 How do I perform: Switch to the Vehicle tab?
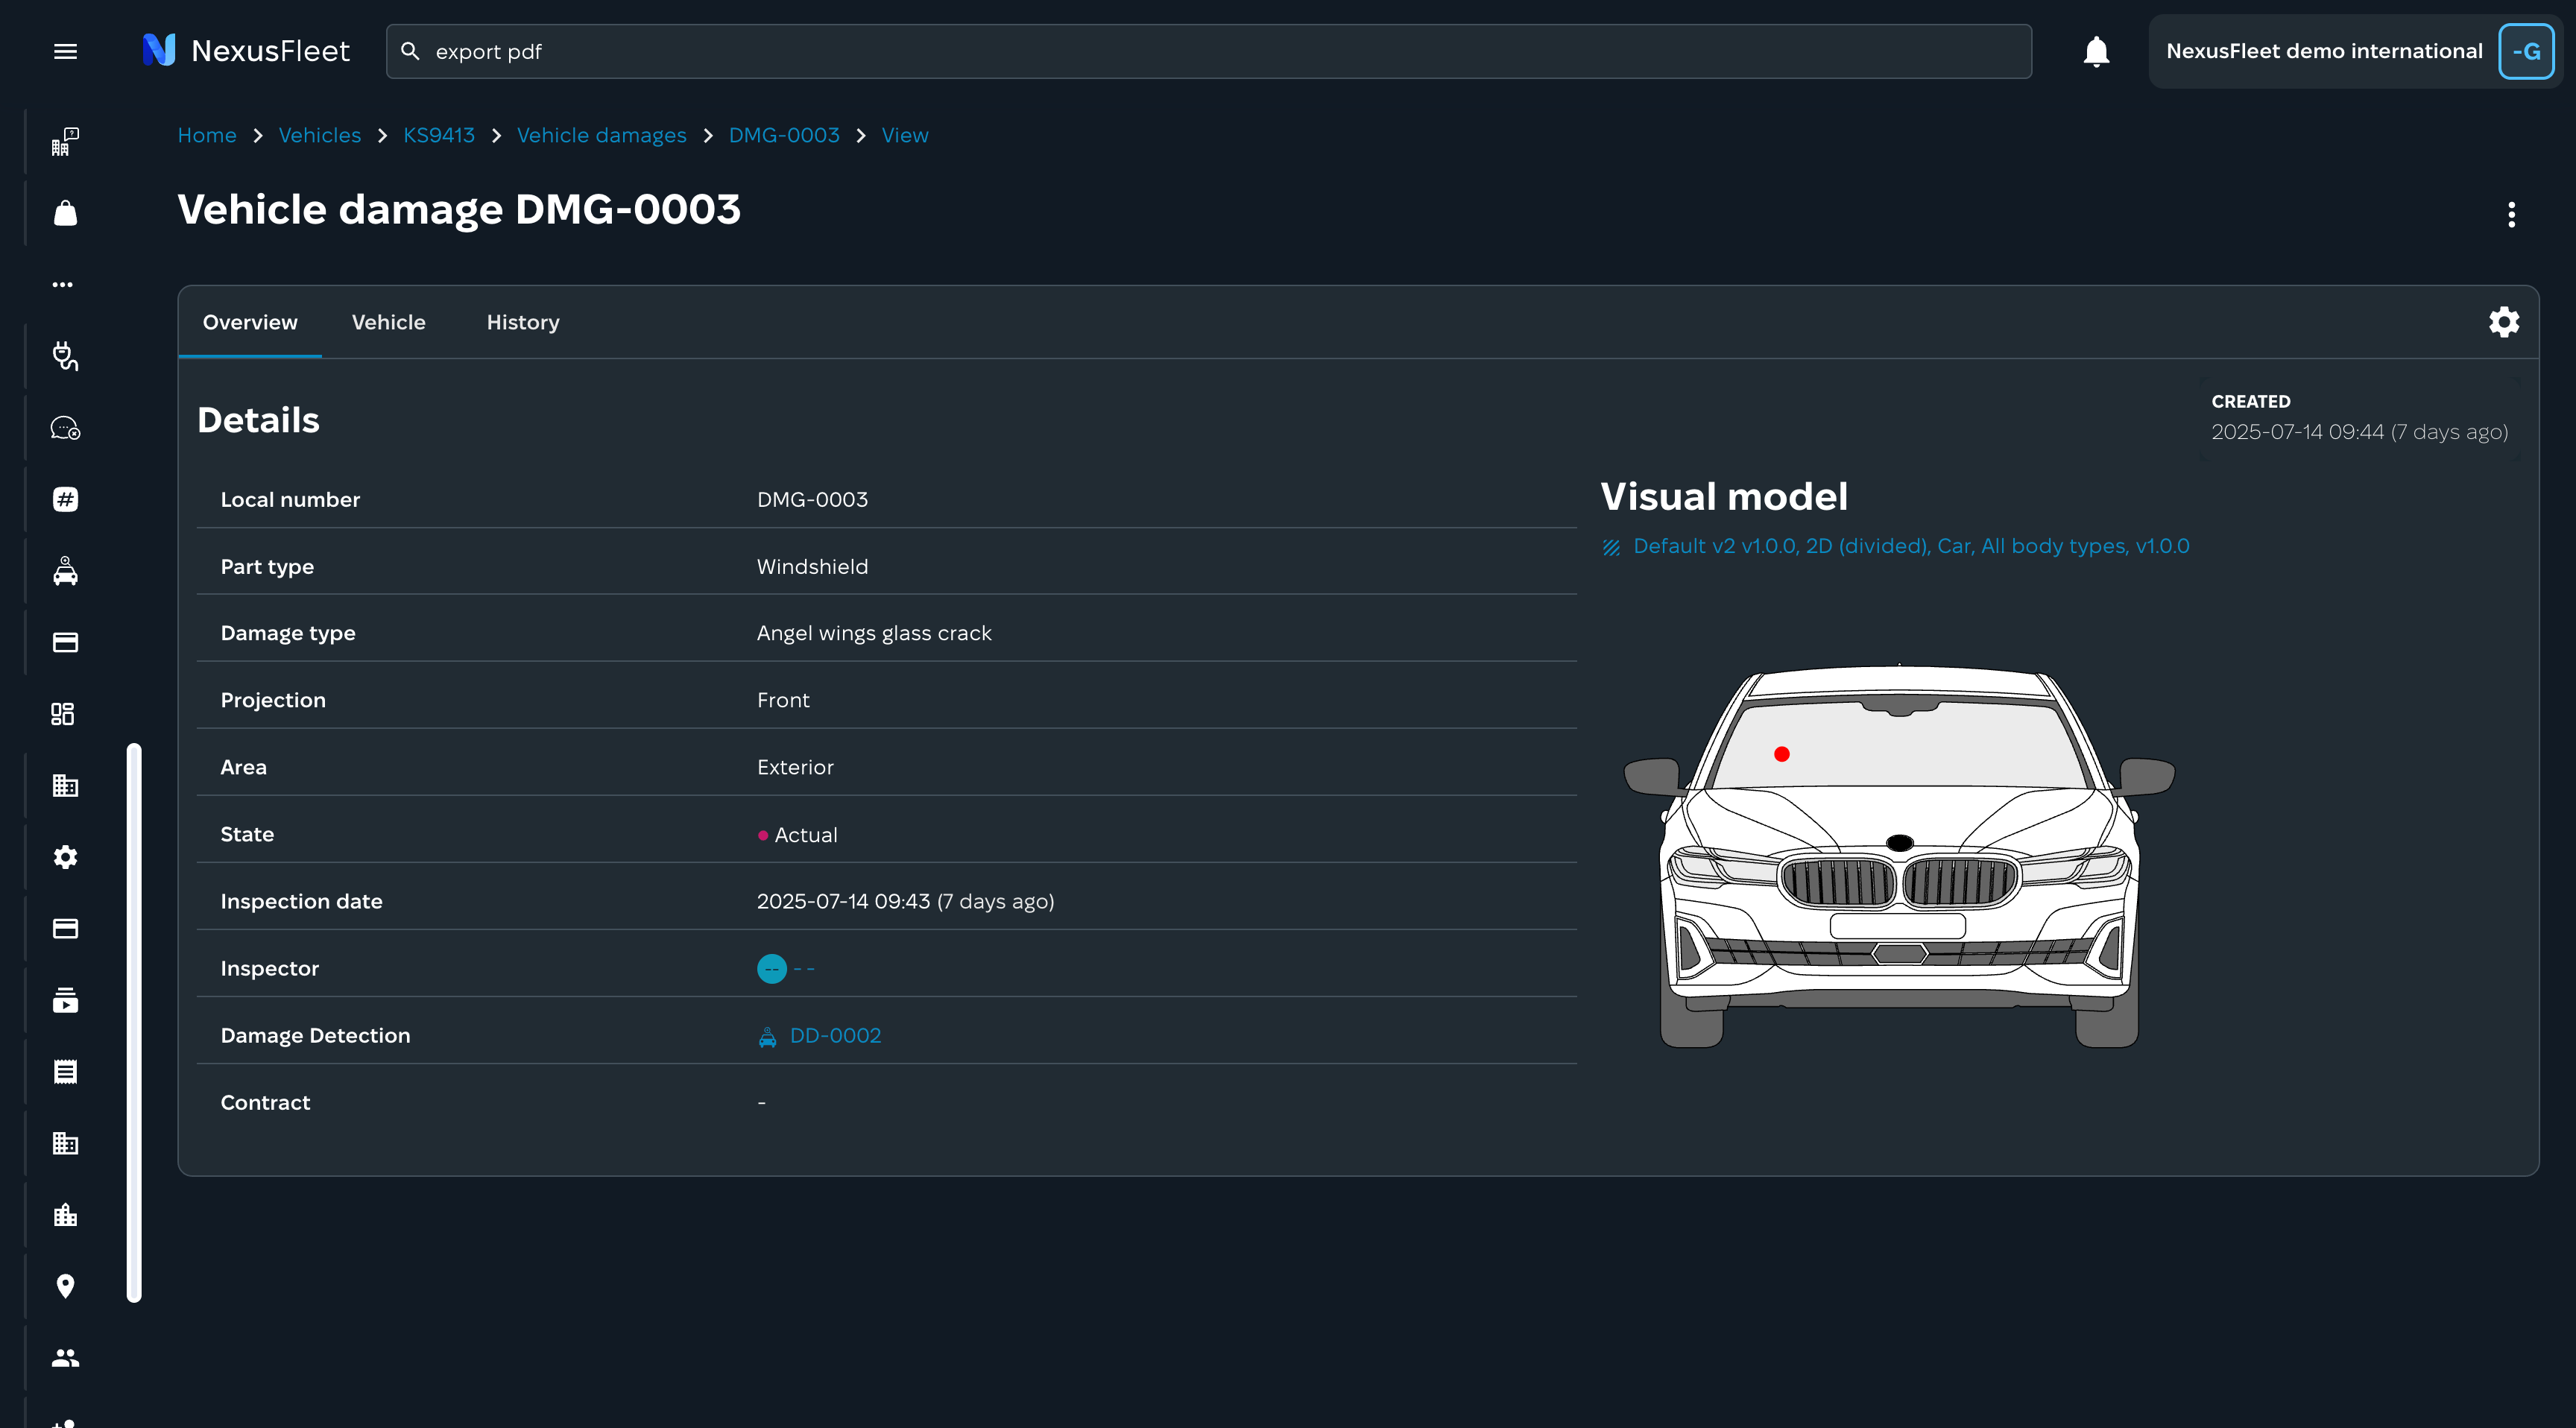point(388,322)
